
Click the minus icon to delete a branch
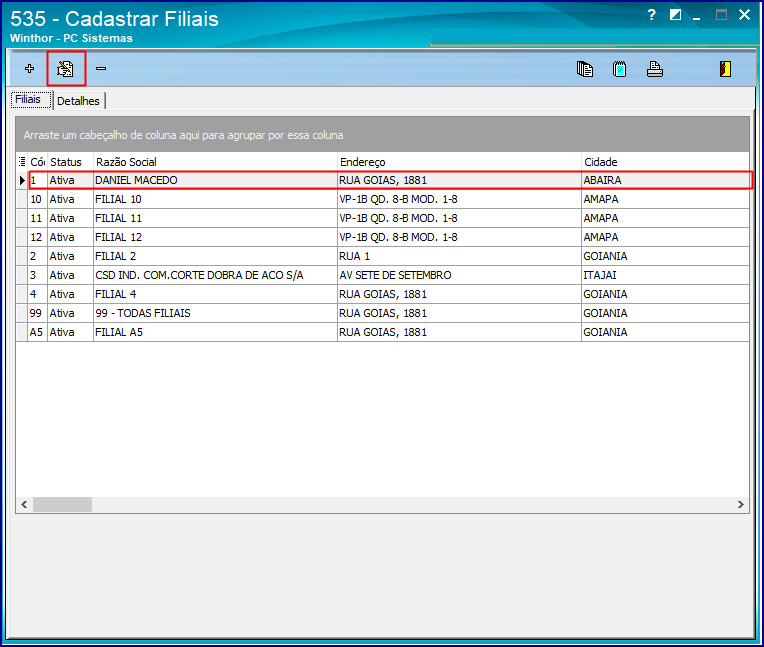pos(101,69)
